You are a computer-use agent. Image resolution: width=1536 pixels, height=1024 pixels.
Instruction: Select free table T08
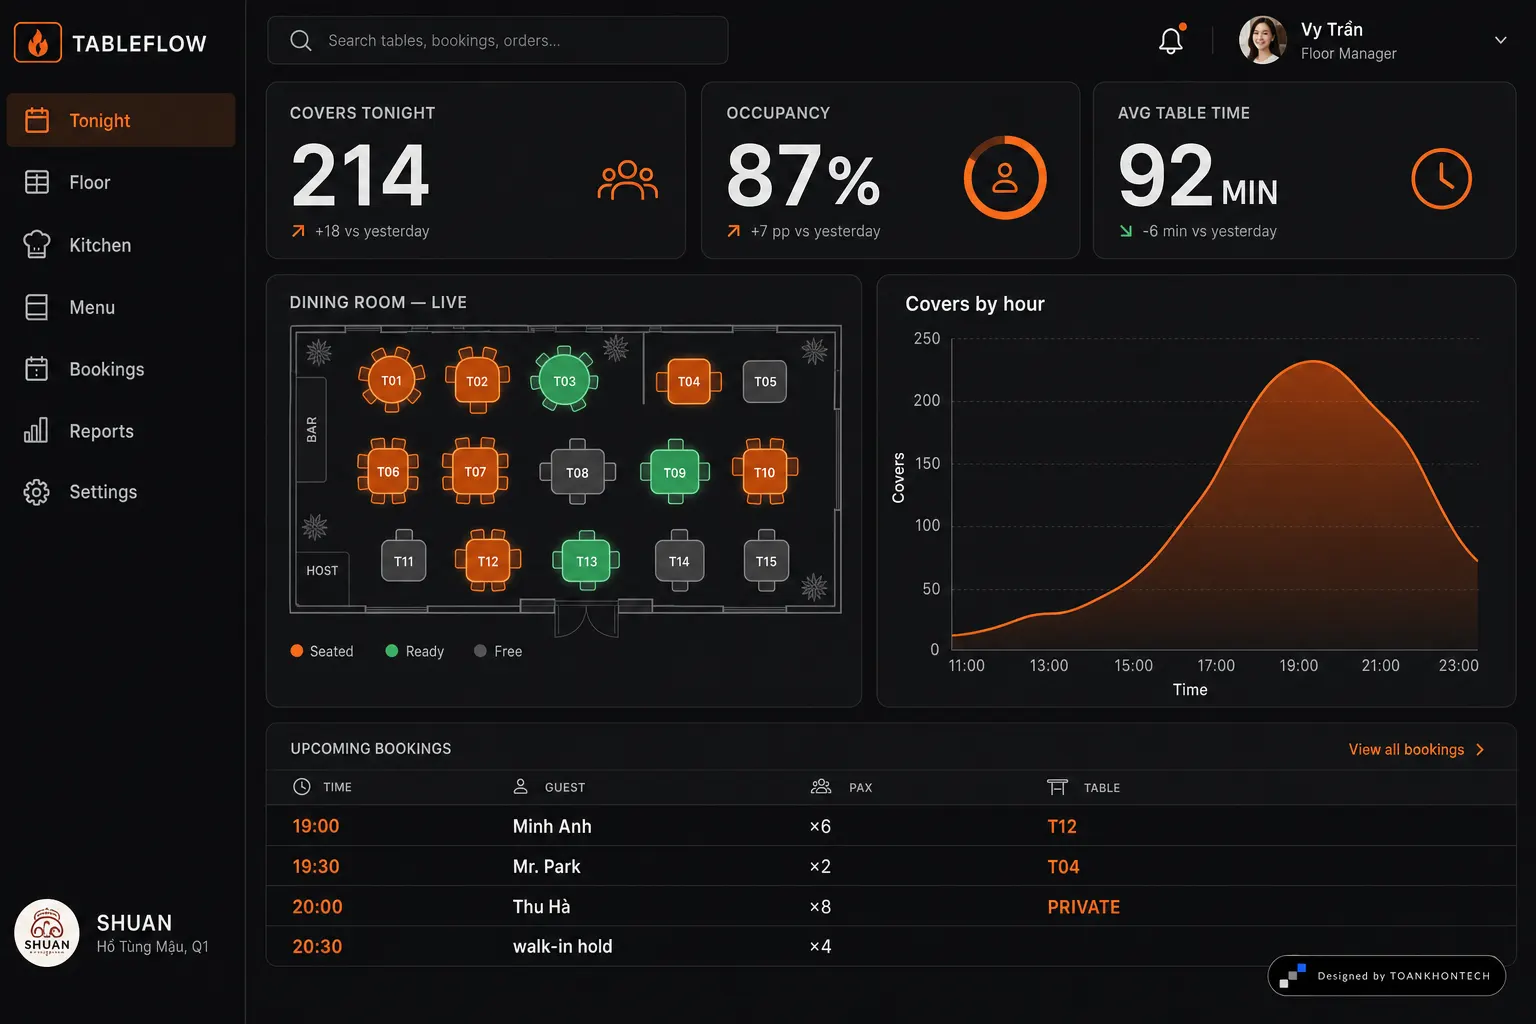577,472
